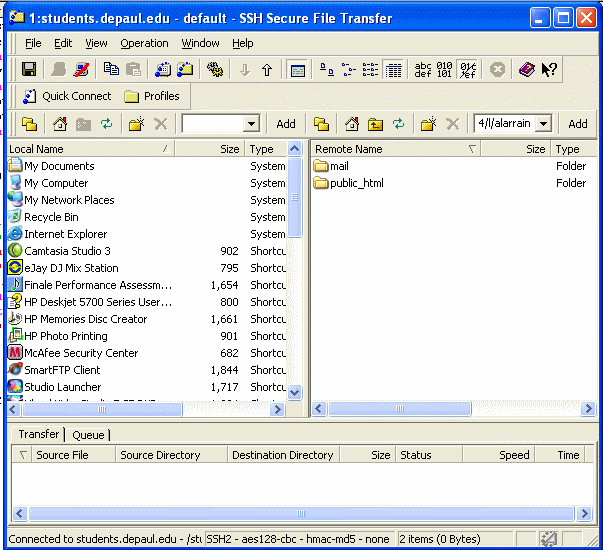Viewport: 603px width, 550px height.
Task: Click Add button next to local path
Action: click(x=286, y=124)
